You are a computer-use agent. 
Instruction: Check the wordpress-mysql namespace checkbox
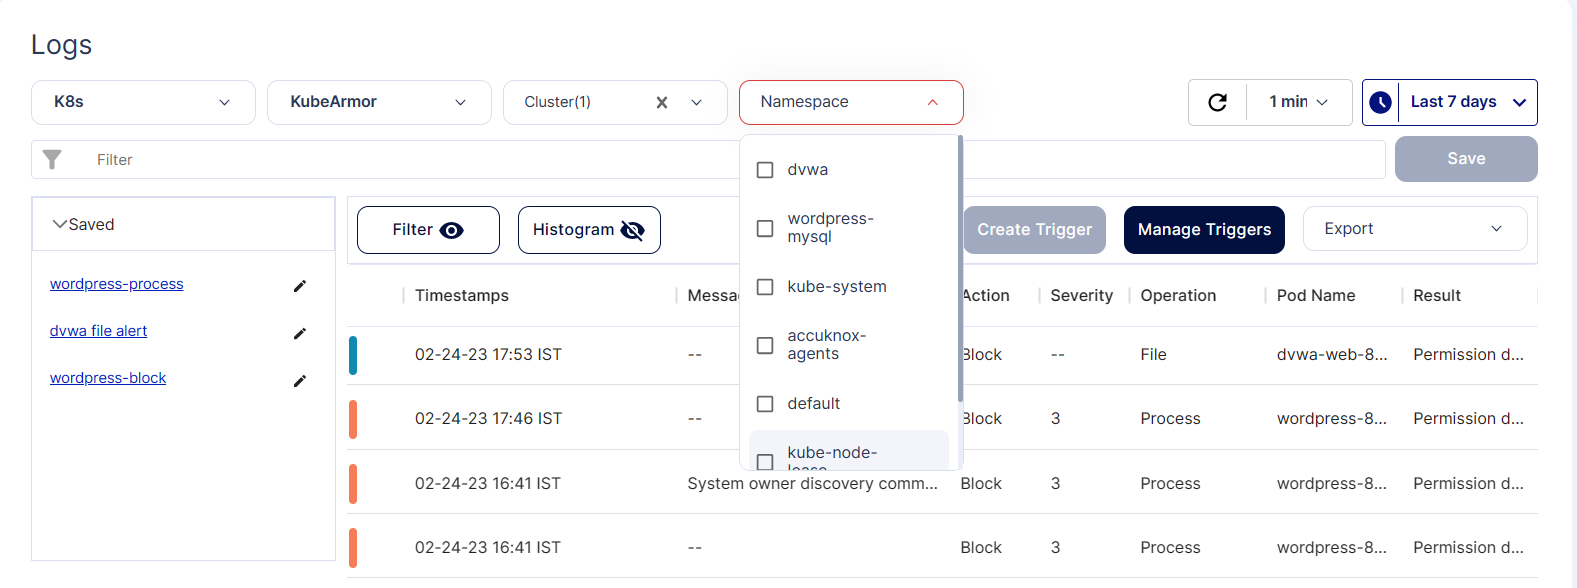(765, 228)
